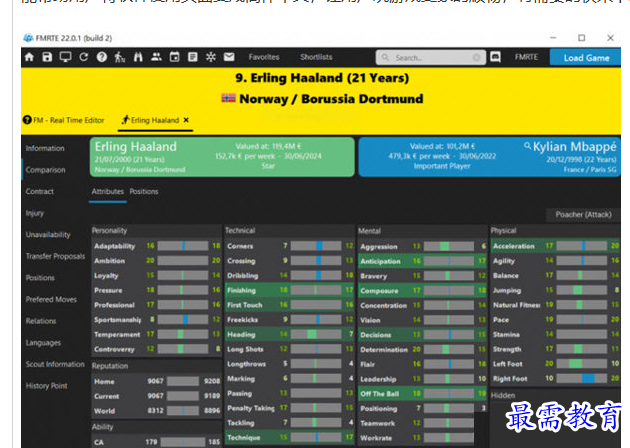The width and height of the screenshot is (630, 448).
Task: Click the CA ability row
Action: tap(157, 442)
